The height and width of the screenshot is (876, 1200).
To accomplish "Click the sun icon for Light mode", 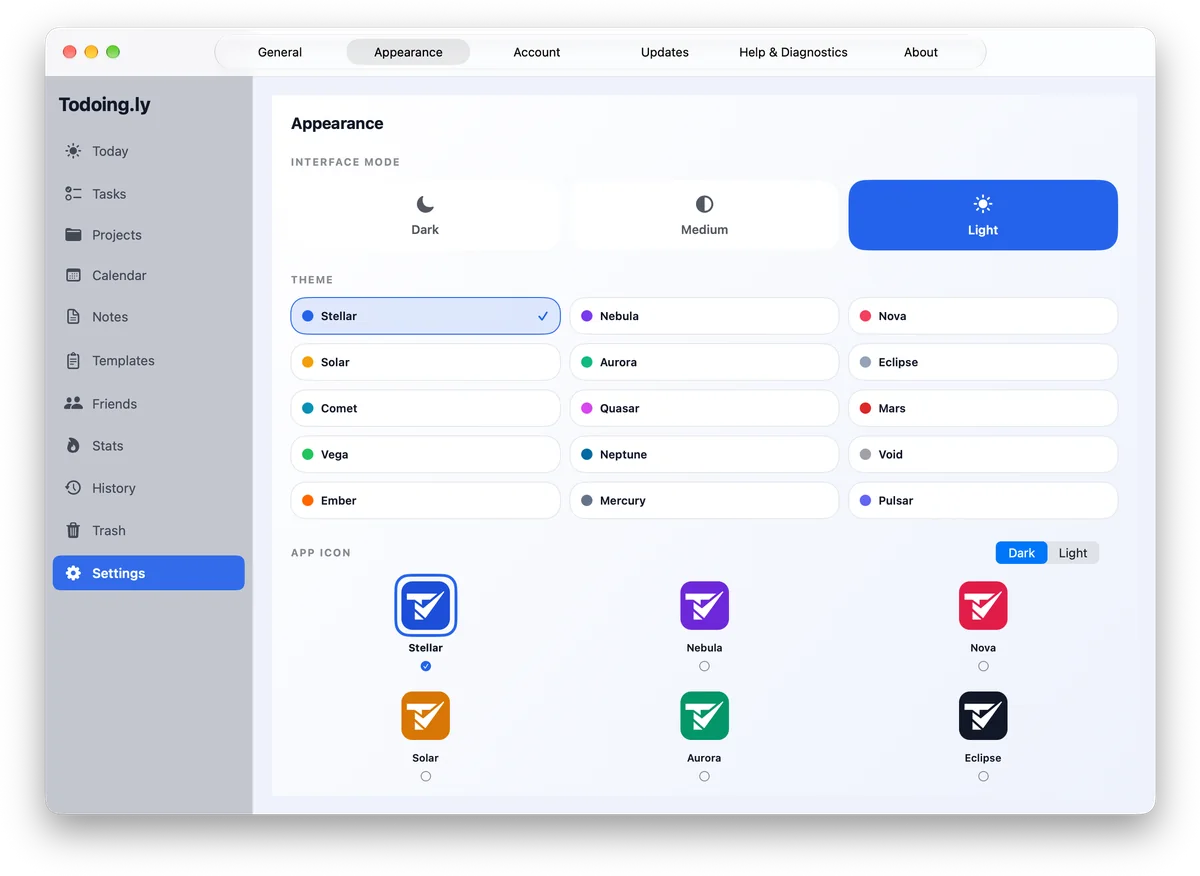I will coord(983,204).
